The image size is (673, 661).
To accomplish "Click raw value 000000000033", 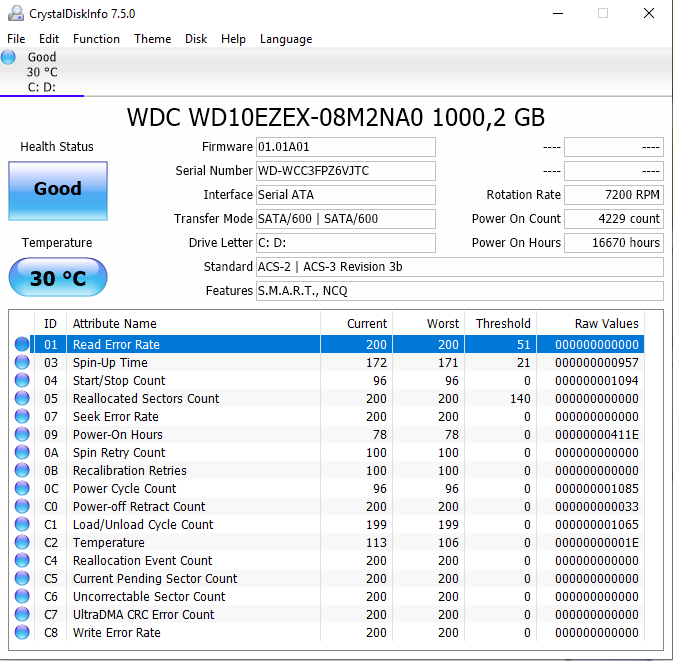I will click(x=596, y=507).
